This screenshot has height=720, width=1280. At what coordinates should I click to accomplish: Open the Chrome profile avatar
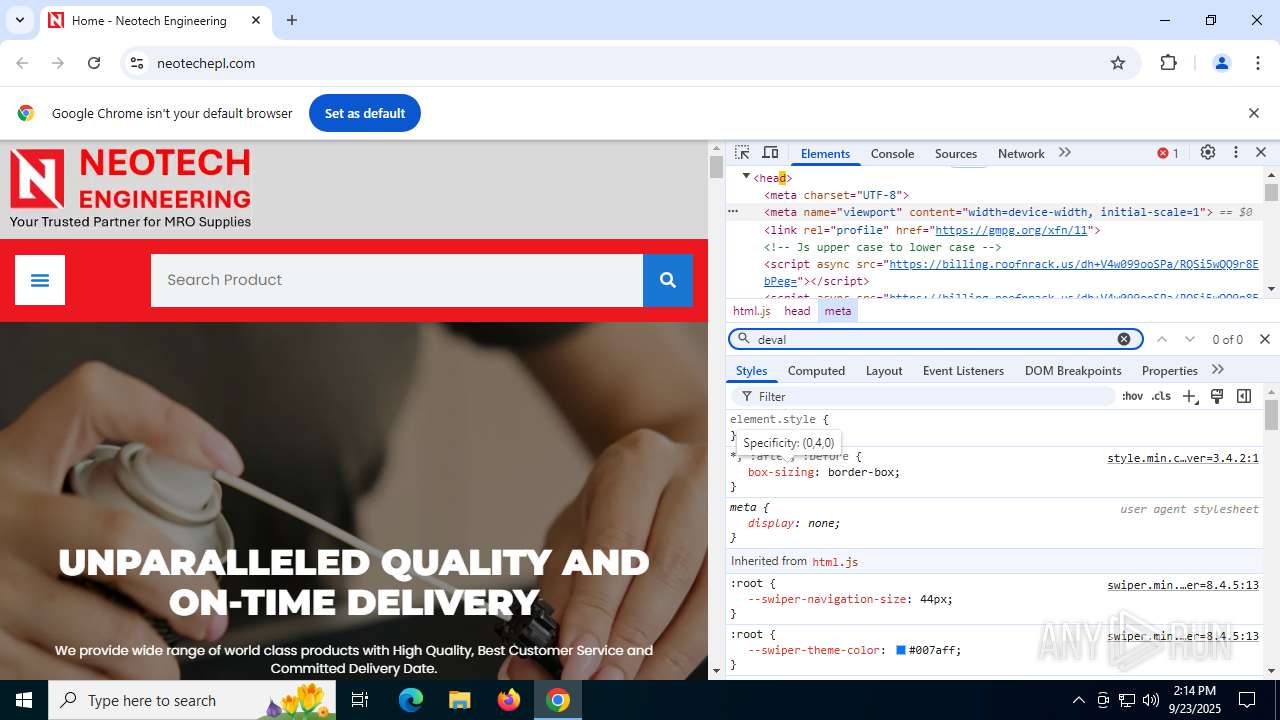(1222, 63)
